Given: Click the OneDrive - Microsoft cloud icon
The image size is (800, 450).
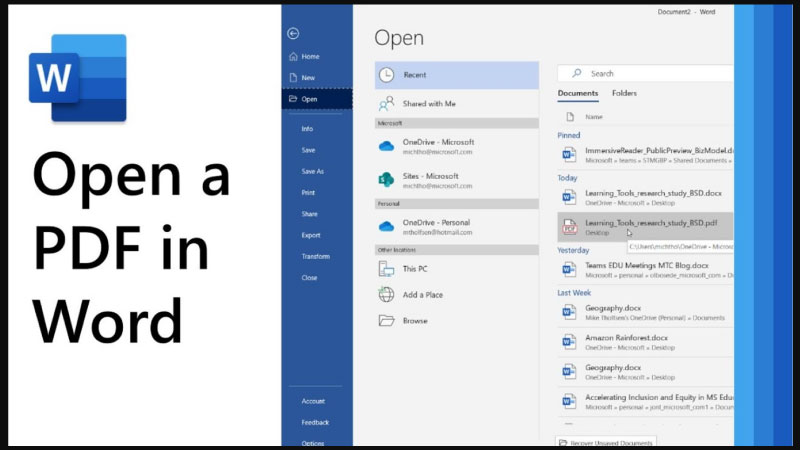Looking at the screenshot, I should click(387, 147).
